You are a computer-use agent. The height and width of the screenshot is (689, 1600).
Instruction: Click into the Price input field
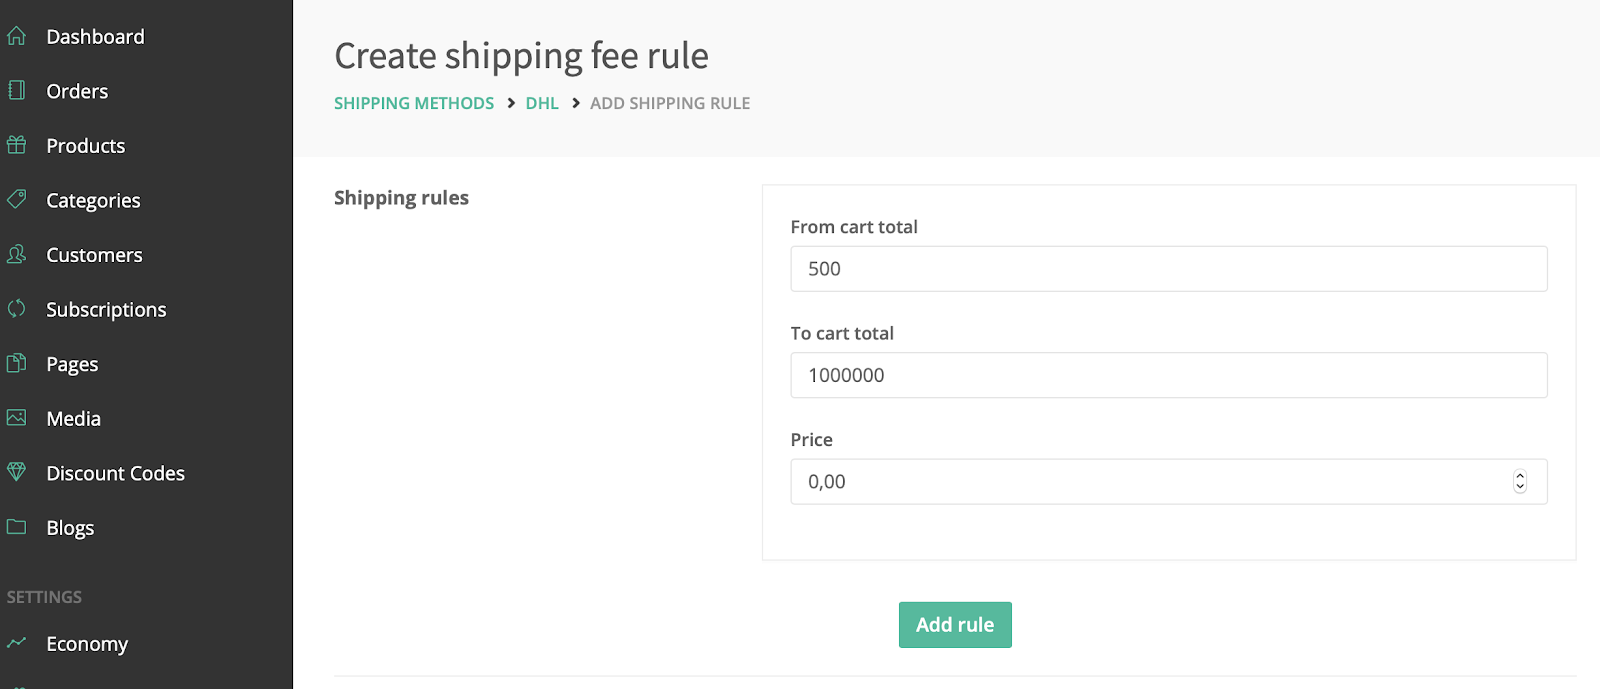click(x=1150, y=482)
